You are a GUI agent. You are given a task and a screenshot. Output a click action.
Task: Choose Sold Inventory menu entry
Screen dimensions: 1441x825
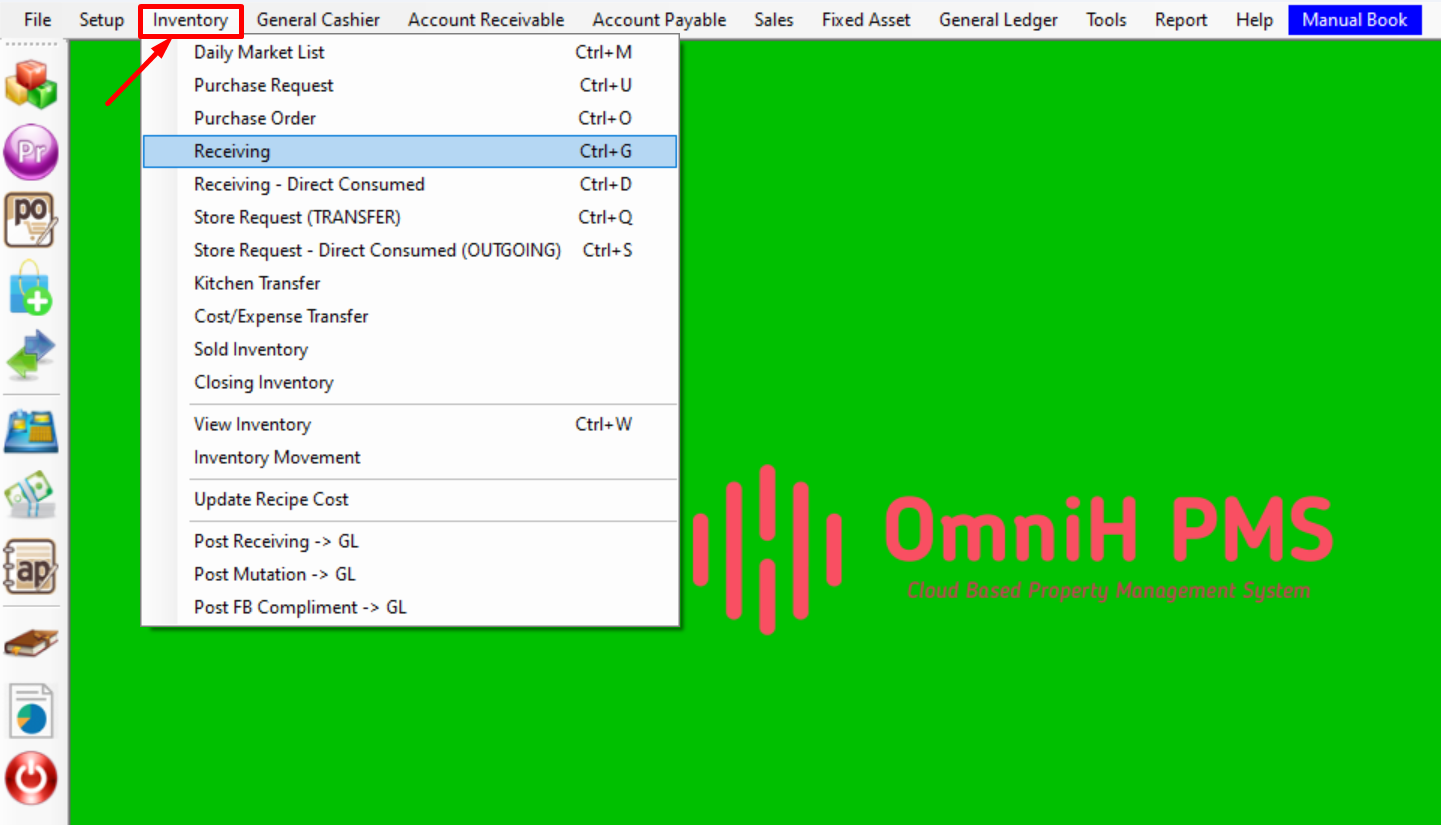tap(410, 349)
